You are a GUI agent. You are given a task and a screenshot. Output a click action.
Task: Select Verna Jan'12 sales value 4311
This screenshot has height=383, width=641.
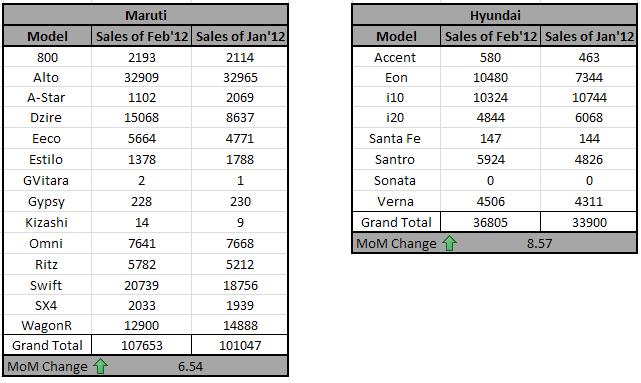[x=589, y=201]
